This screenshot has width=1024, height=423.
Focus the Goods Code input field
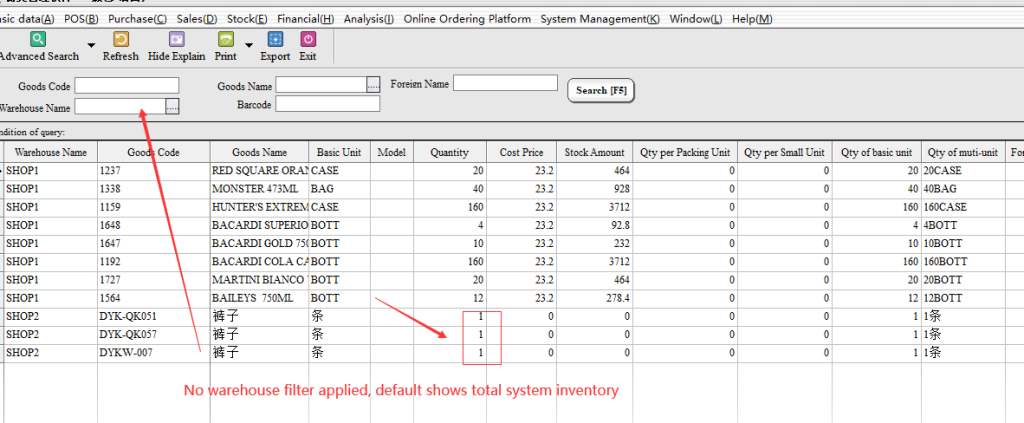(x=126, y=85)
